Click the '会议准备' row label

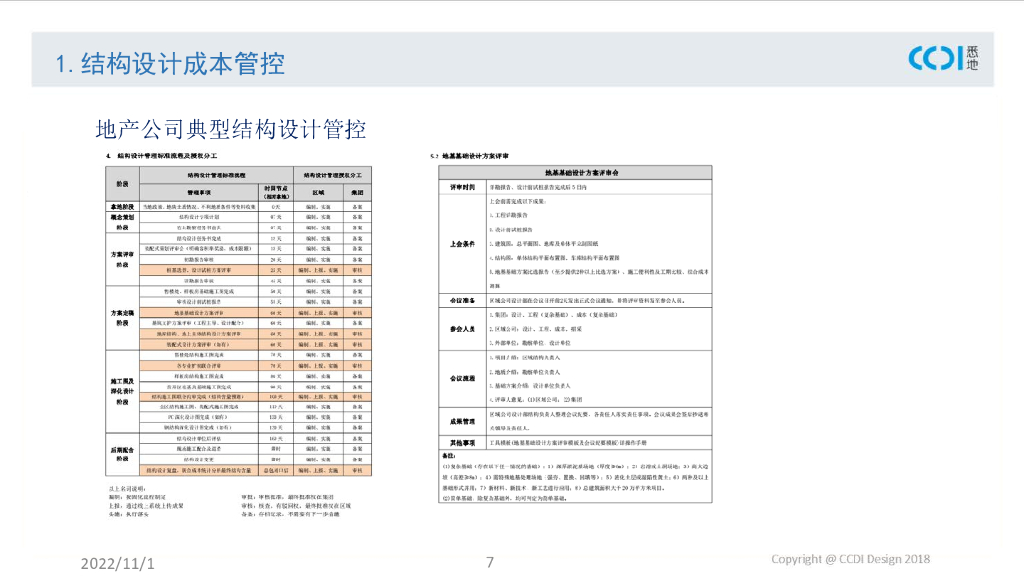pyautogui.click(x=462, y=300)
